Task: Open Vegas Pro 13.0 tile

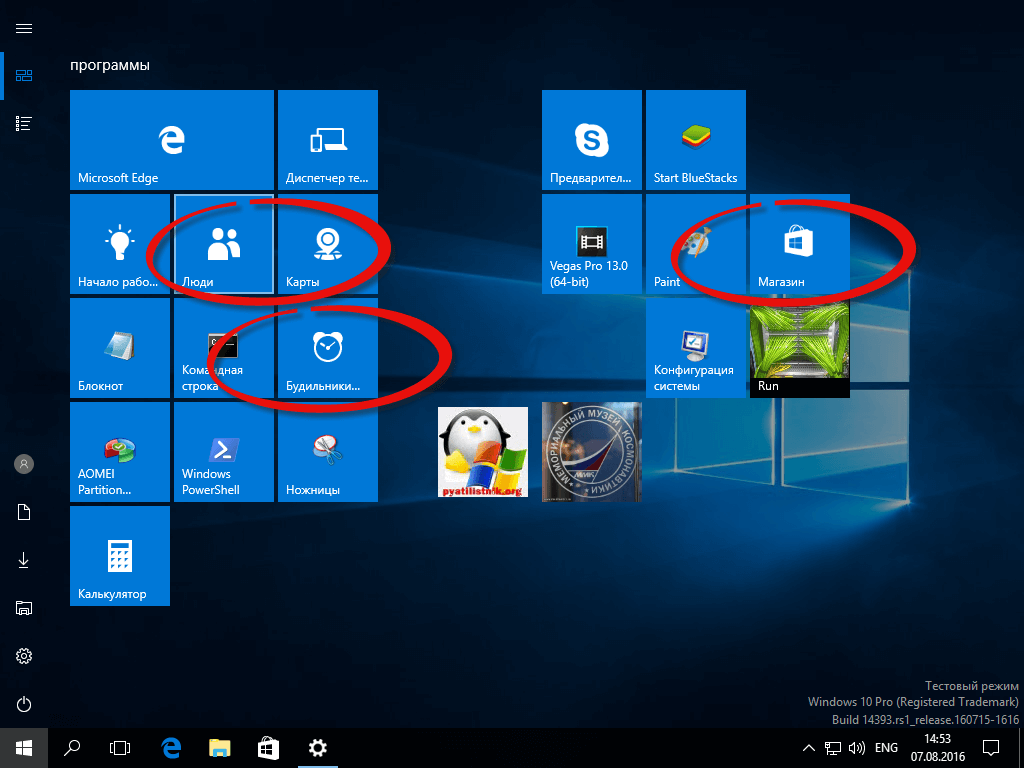Action: pyautogui.click(x=592, y=244)
